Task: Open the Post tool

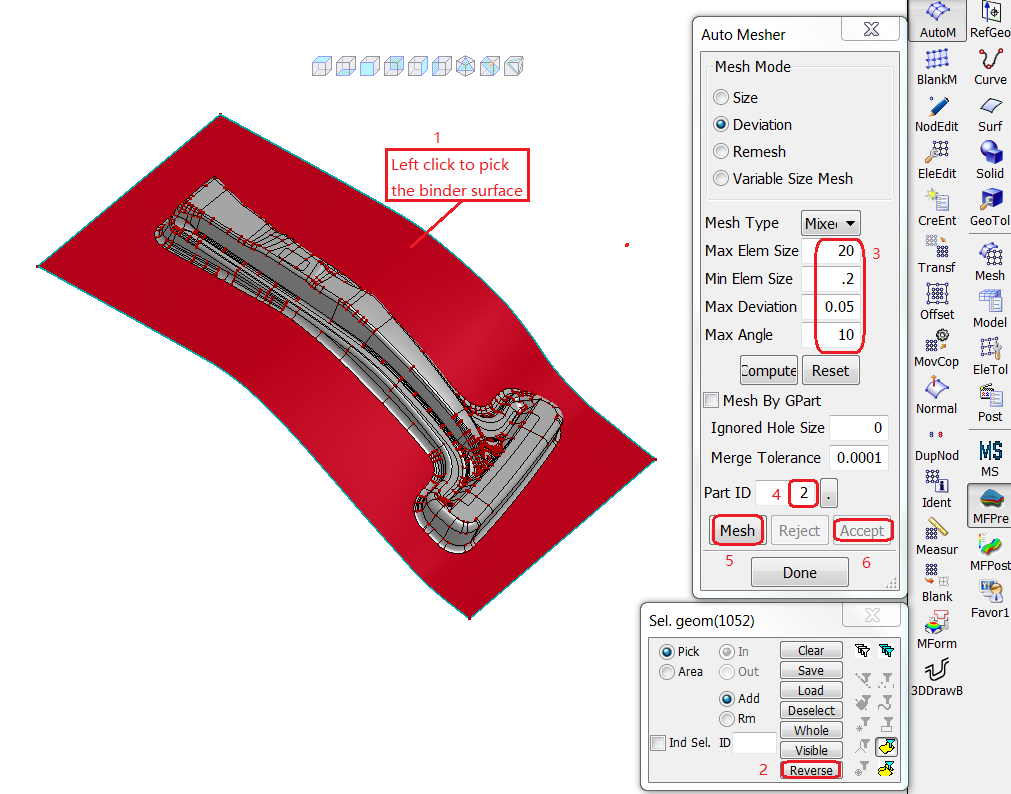Action: click(990, 404)
